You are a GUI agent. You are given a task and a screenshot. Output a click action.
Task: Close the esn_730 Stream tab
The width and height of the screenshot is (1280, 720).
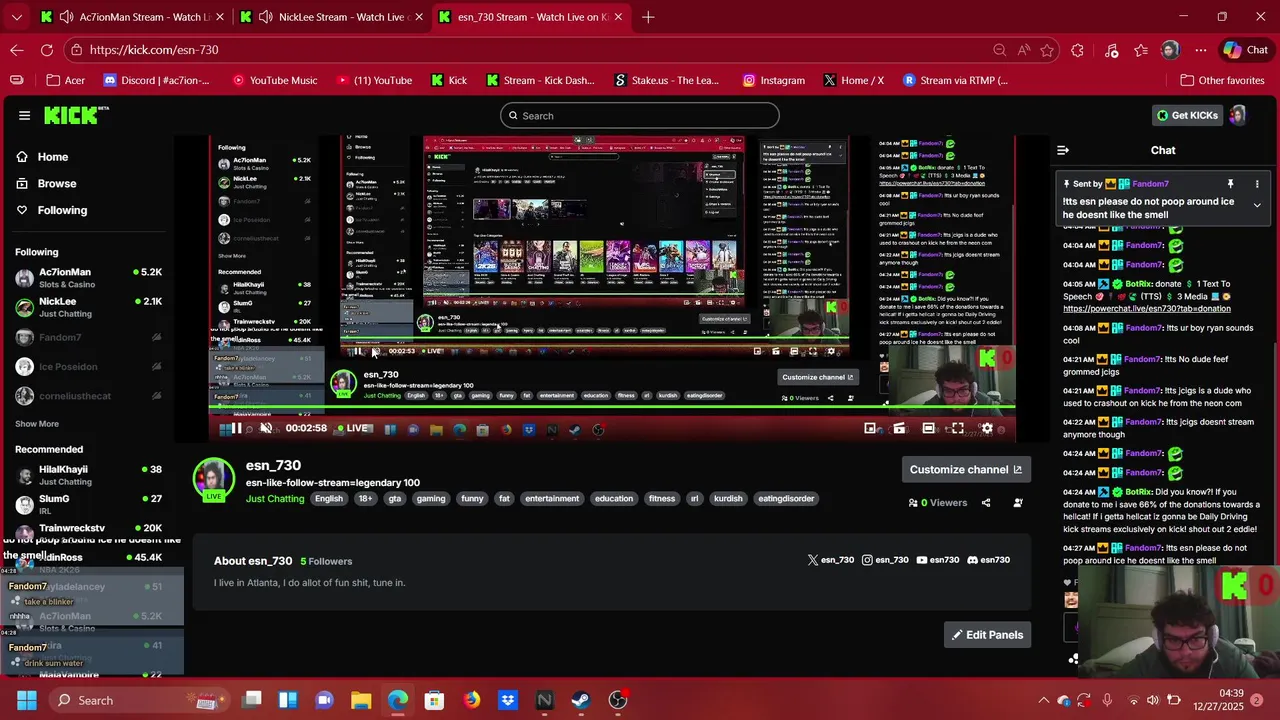(x=619, y=17)
